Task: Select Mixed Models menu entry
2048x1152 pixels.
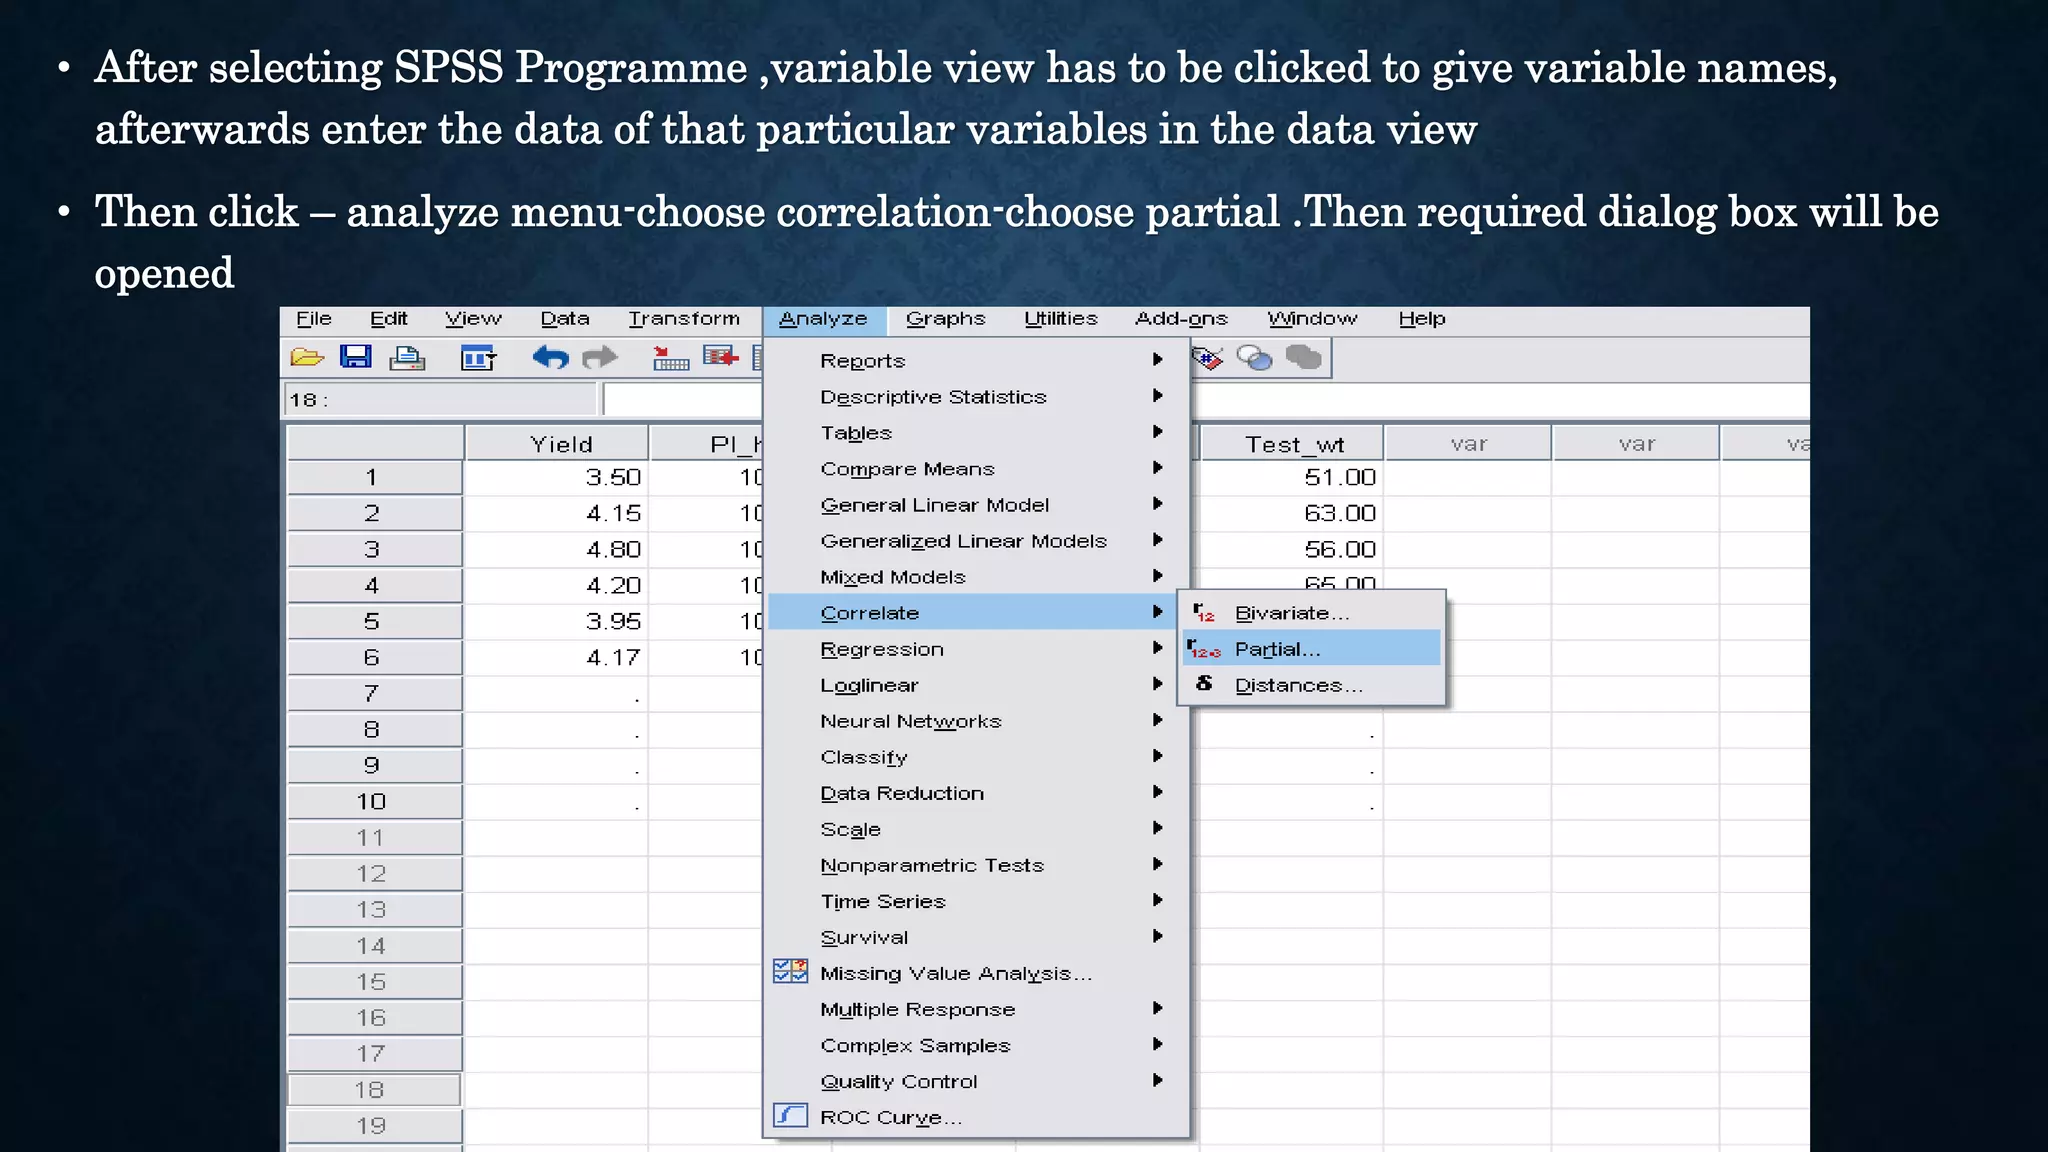Action: coord(977,577)
